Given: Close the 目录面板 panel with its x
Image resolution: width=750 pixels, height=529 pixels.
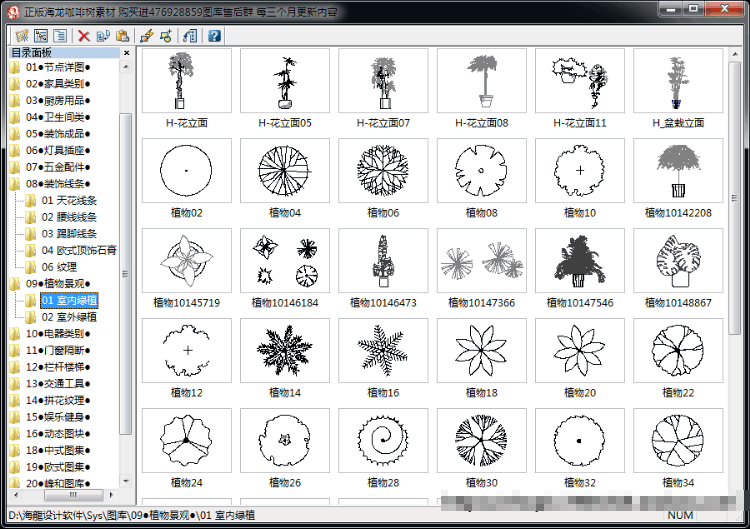Looking at the screenshot, I should tap(126, 53).
